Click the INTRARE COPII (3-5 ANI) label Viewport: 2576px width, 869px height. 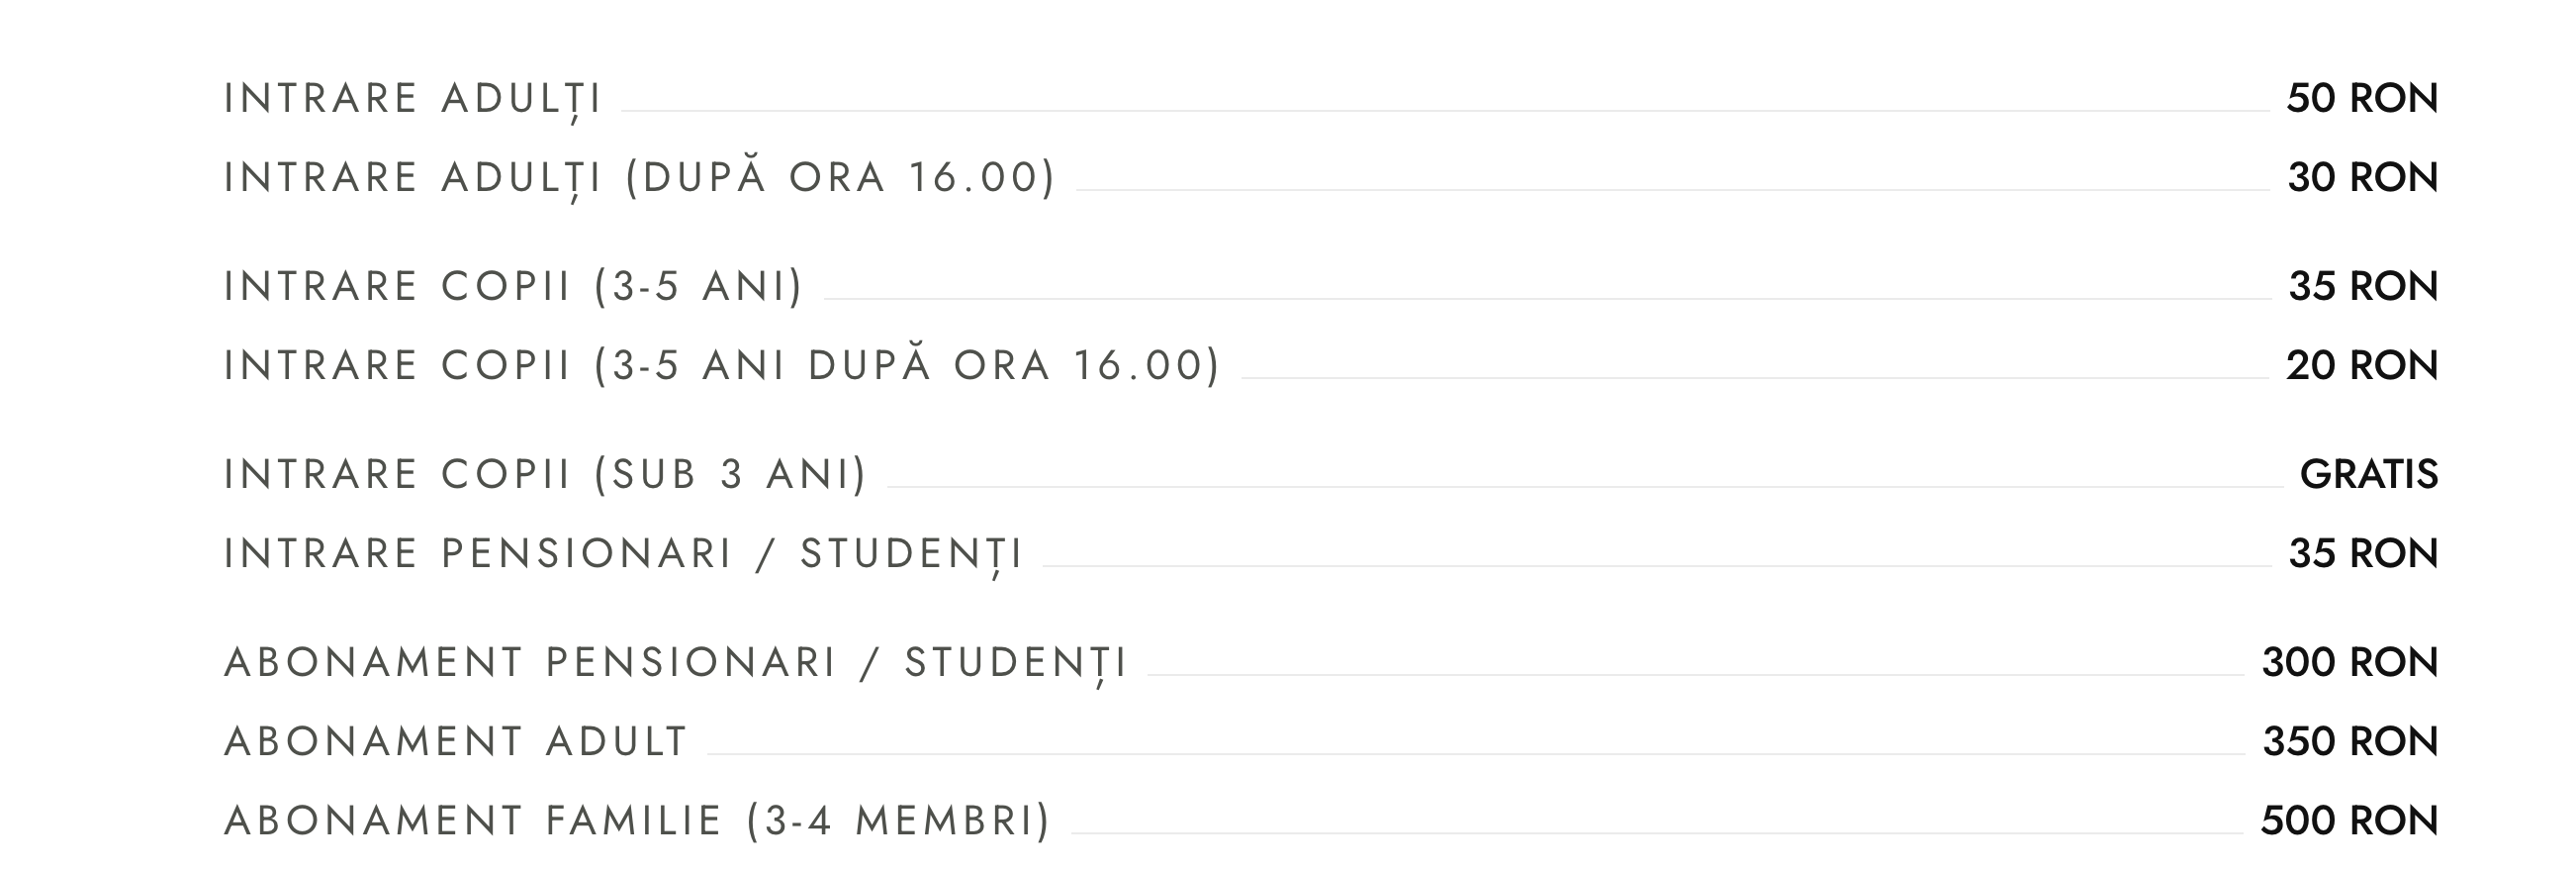click(513, 286)
